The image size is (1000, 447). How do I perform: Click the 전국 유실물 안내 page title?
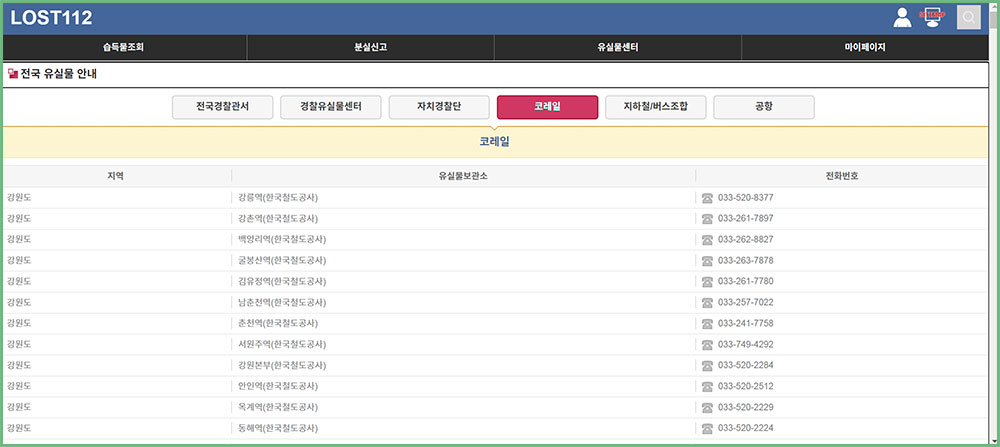59,74
